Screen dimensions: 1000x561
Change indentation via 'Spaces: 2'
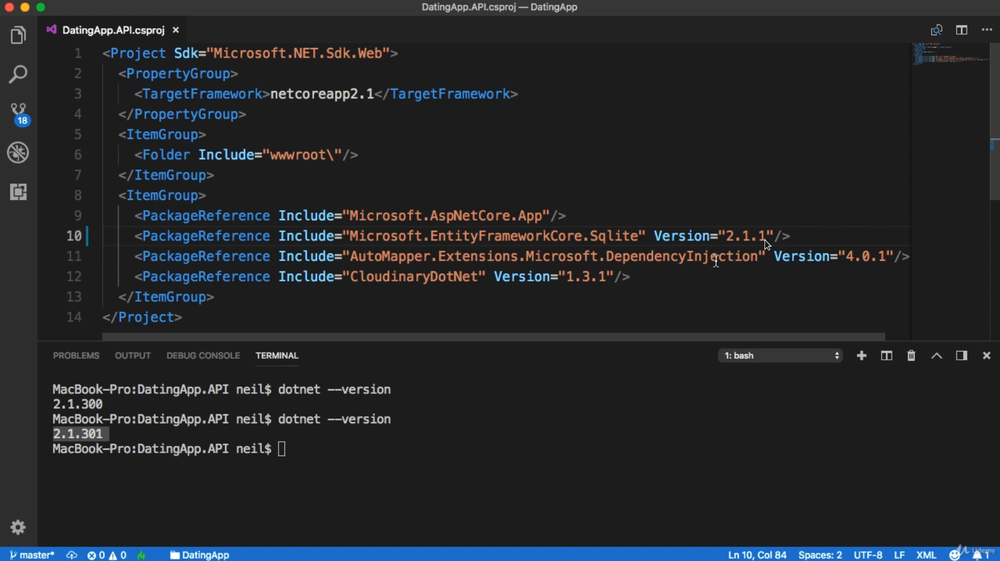point(820,555)
